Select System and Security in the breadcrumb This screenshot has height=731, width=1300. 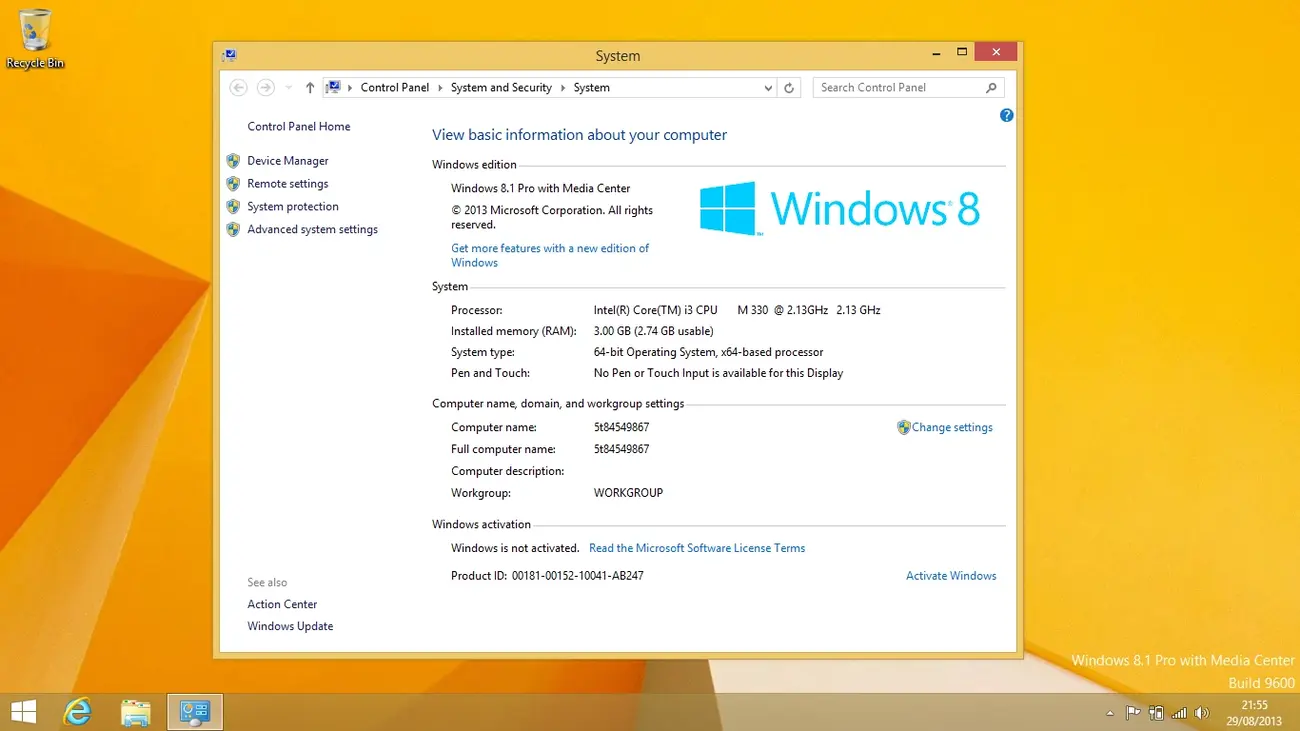coord(501,87)
